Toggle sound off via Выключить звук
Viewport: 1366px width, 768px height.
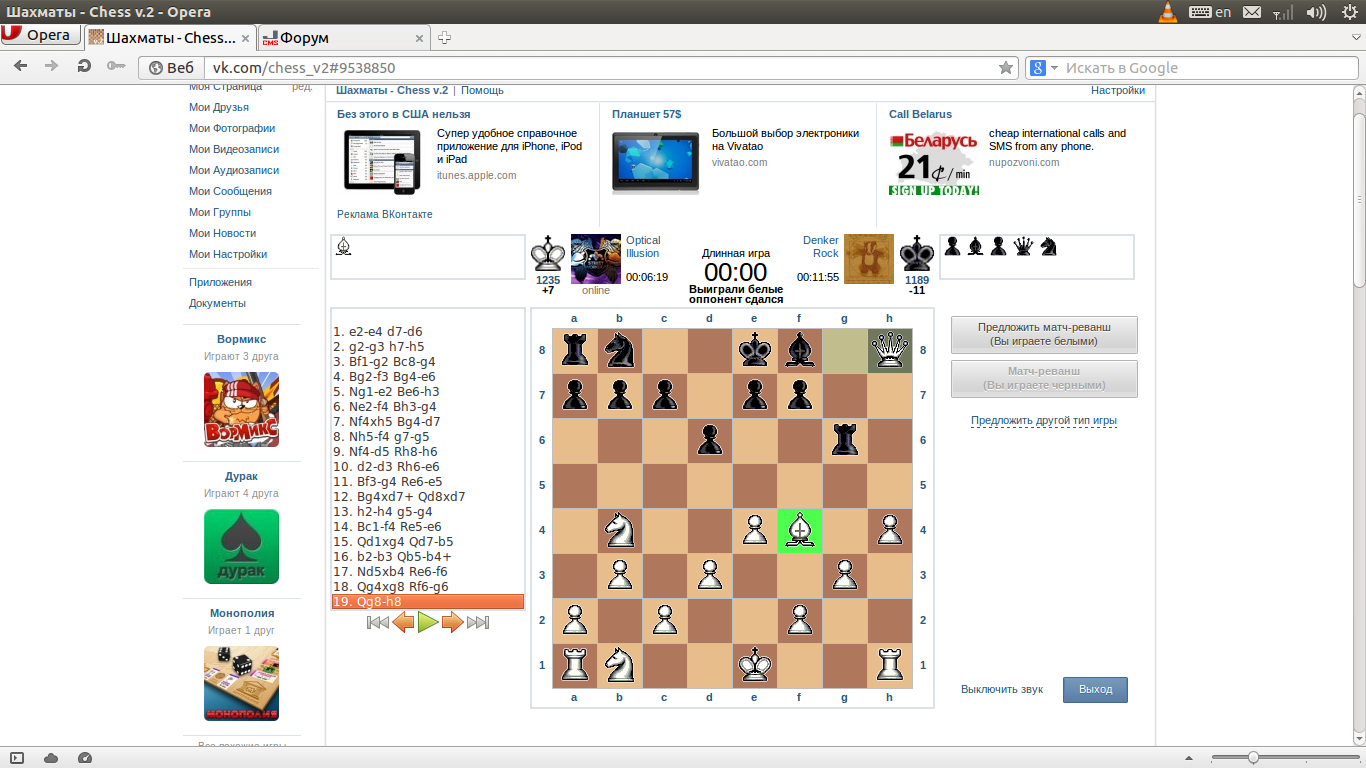click(x=1001, y=689)
